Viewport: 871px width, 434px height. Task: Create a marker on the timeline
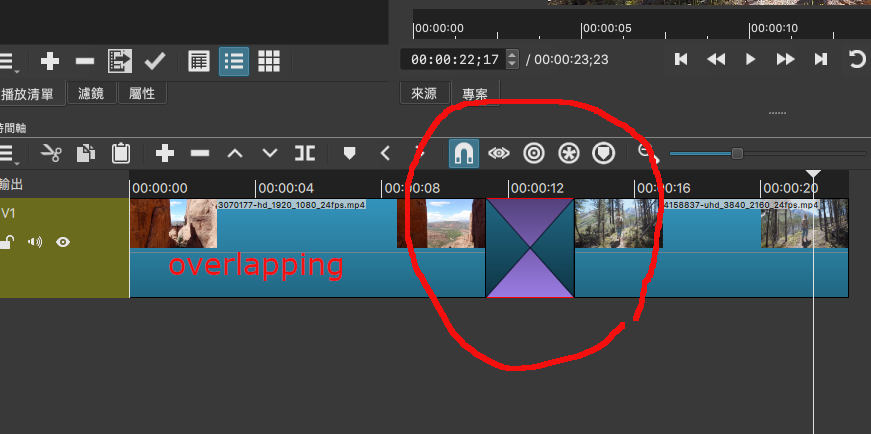click(349, 153)
